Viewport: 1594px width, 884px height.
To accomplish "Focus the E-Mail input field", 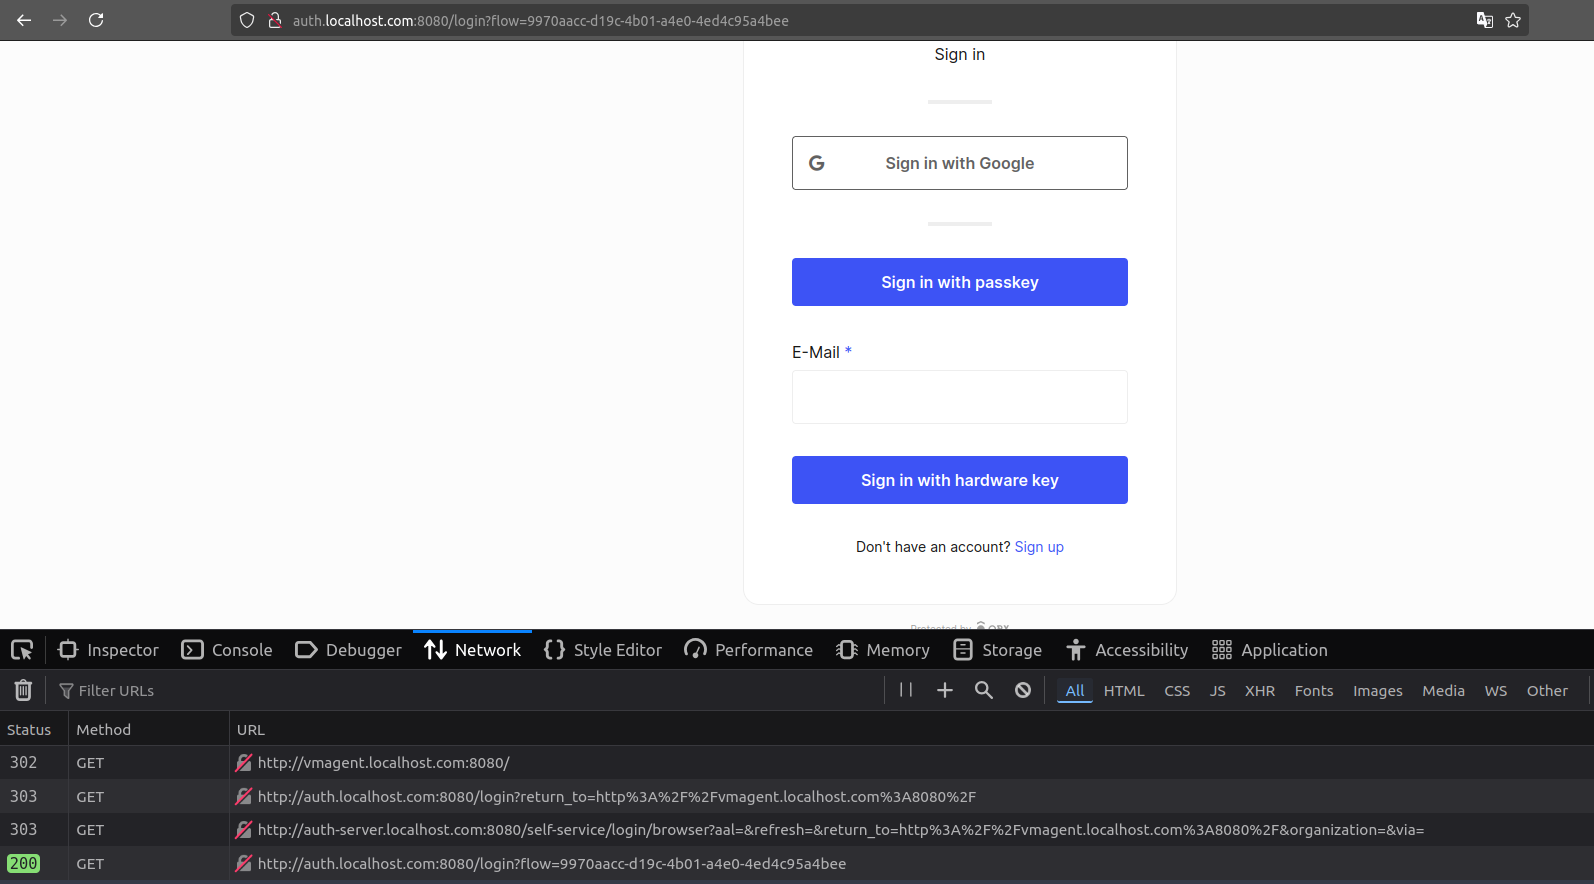I will [959, 397].
